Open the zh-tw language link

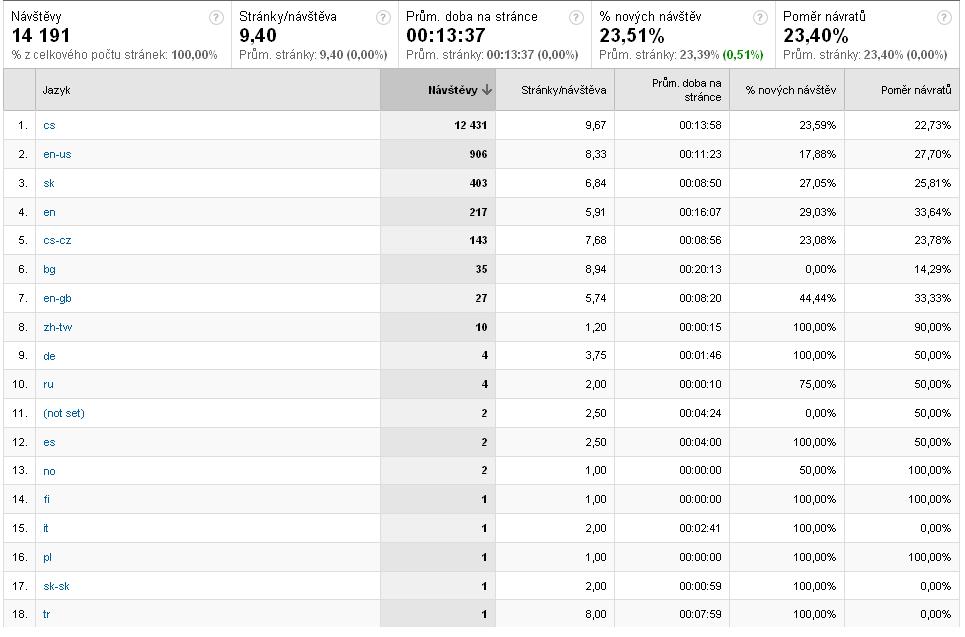(57, 327)
